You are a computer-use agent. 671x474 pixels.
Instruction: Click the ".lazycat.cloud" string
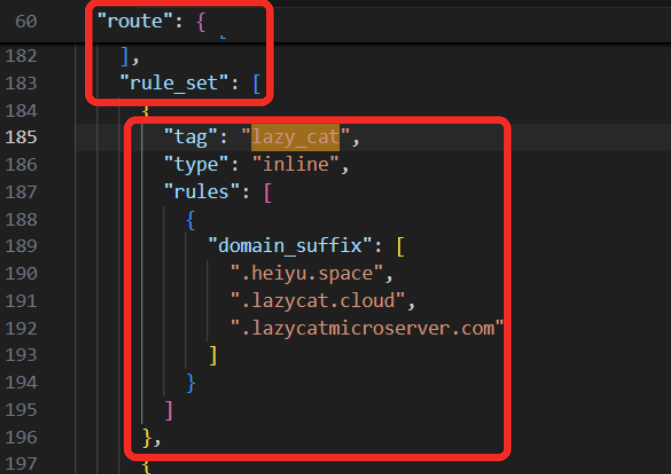pyautogui.click(x=318, y=301)
